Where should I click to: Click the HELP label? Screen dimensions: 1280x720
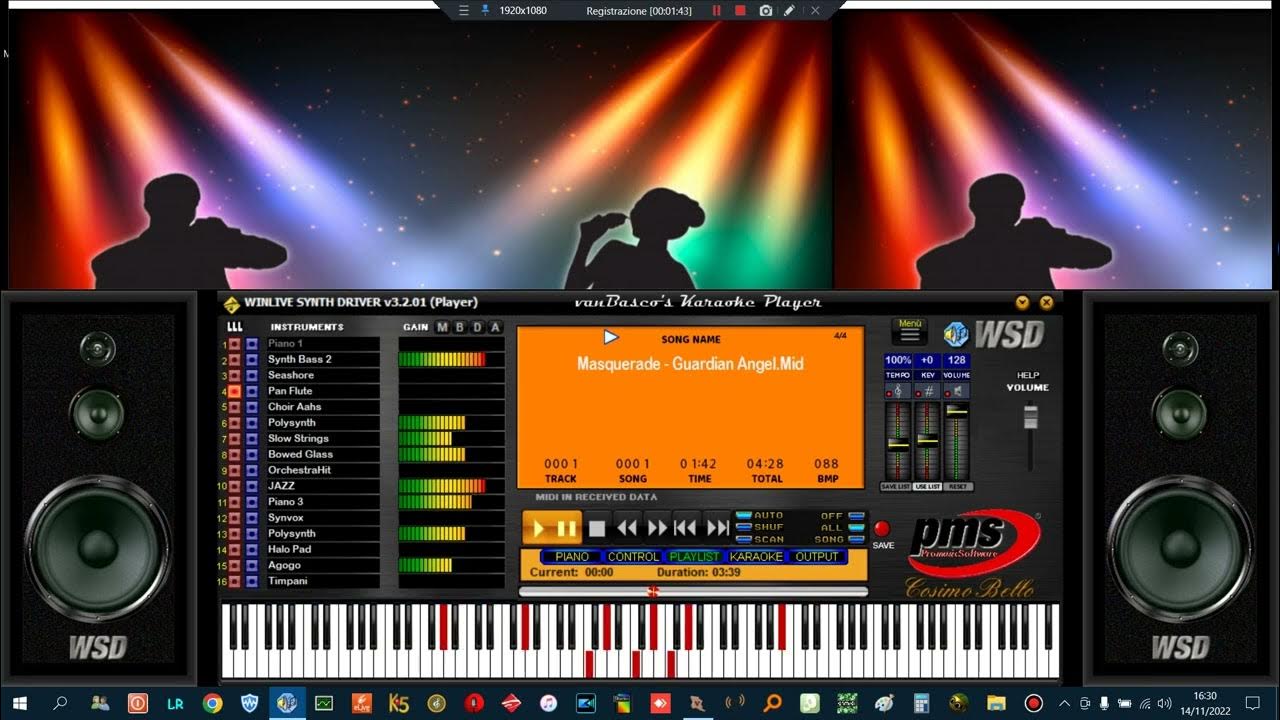[x=1028, y=376]
